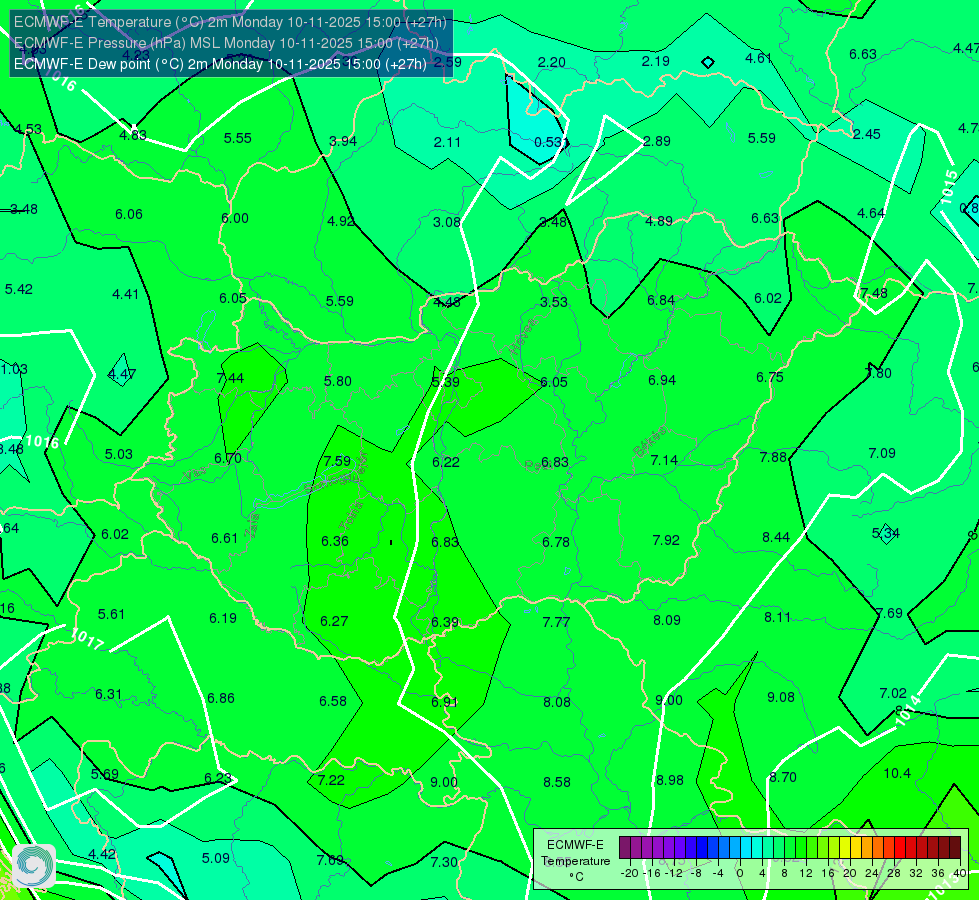Click the 8.58 grid value
This screenshot has width=979, height=900.
pyautogui.click(x=557, y=782)
